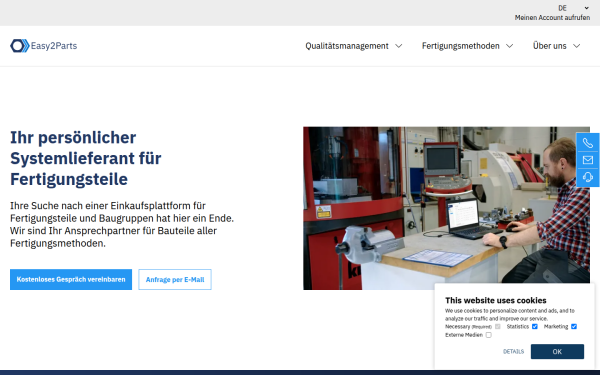Open cookie DETAILS link

pos(513,352)
